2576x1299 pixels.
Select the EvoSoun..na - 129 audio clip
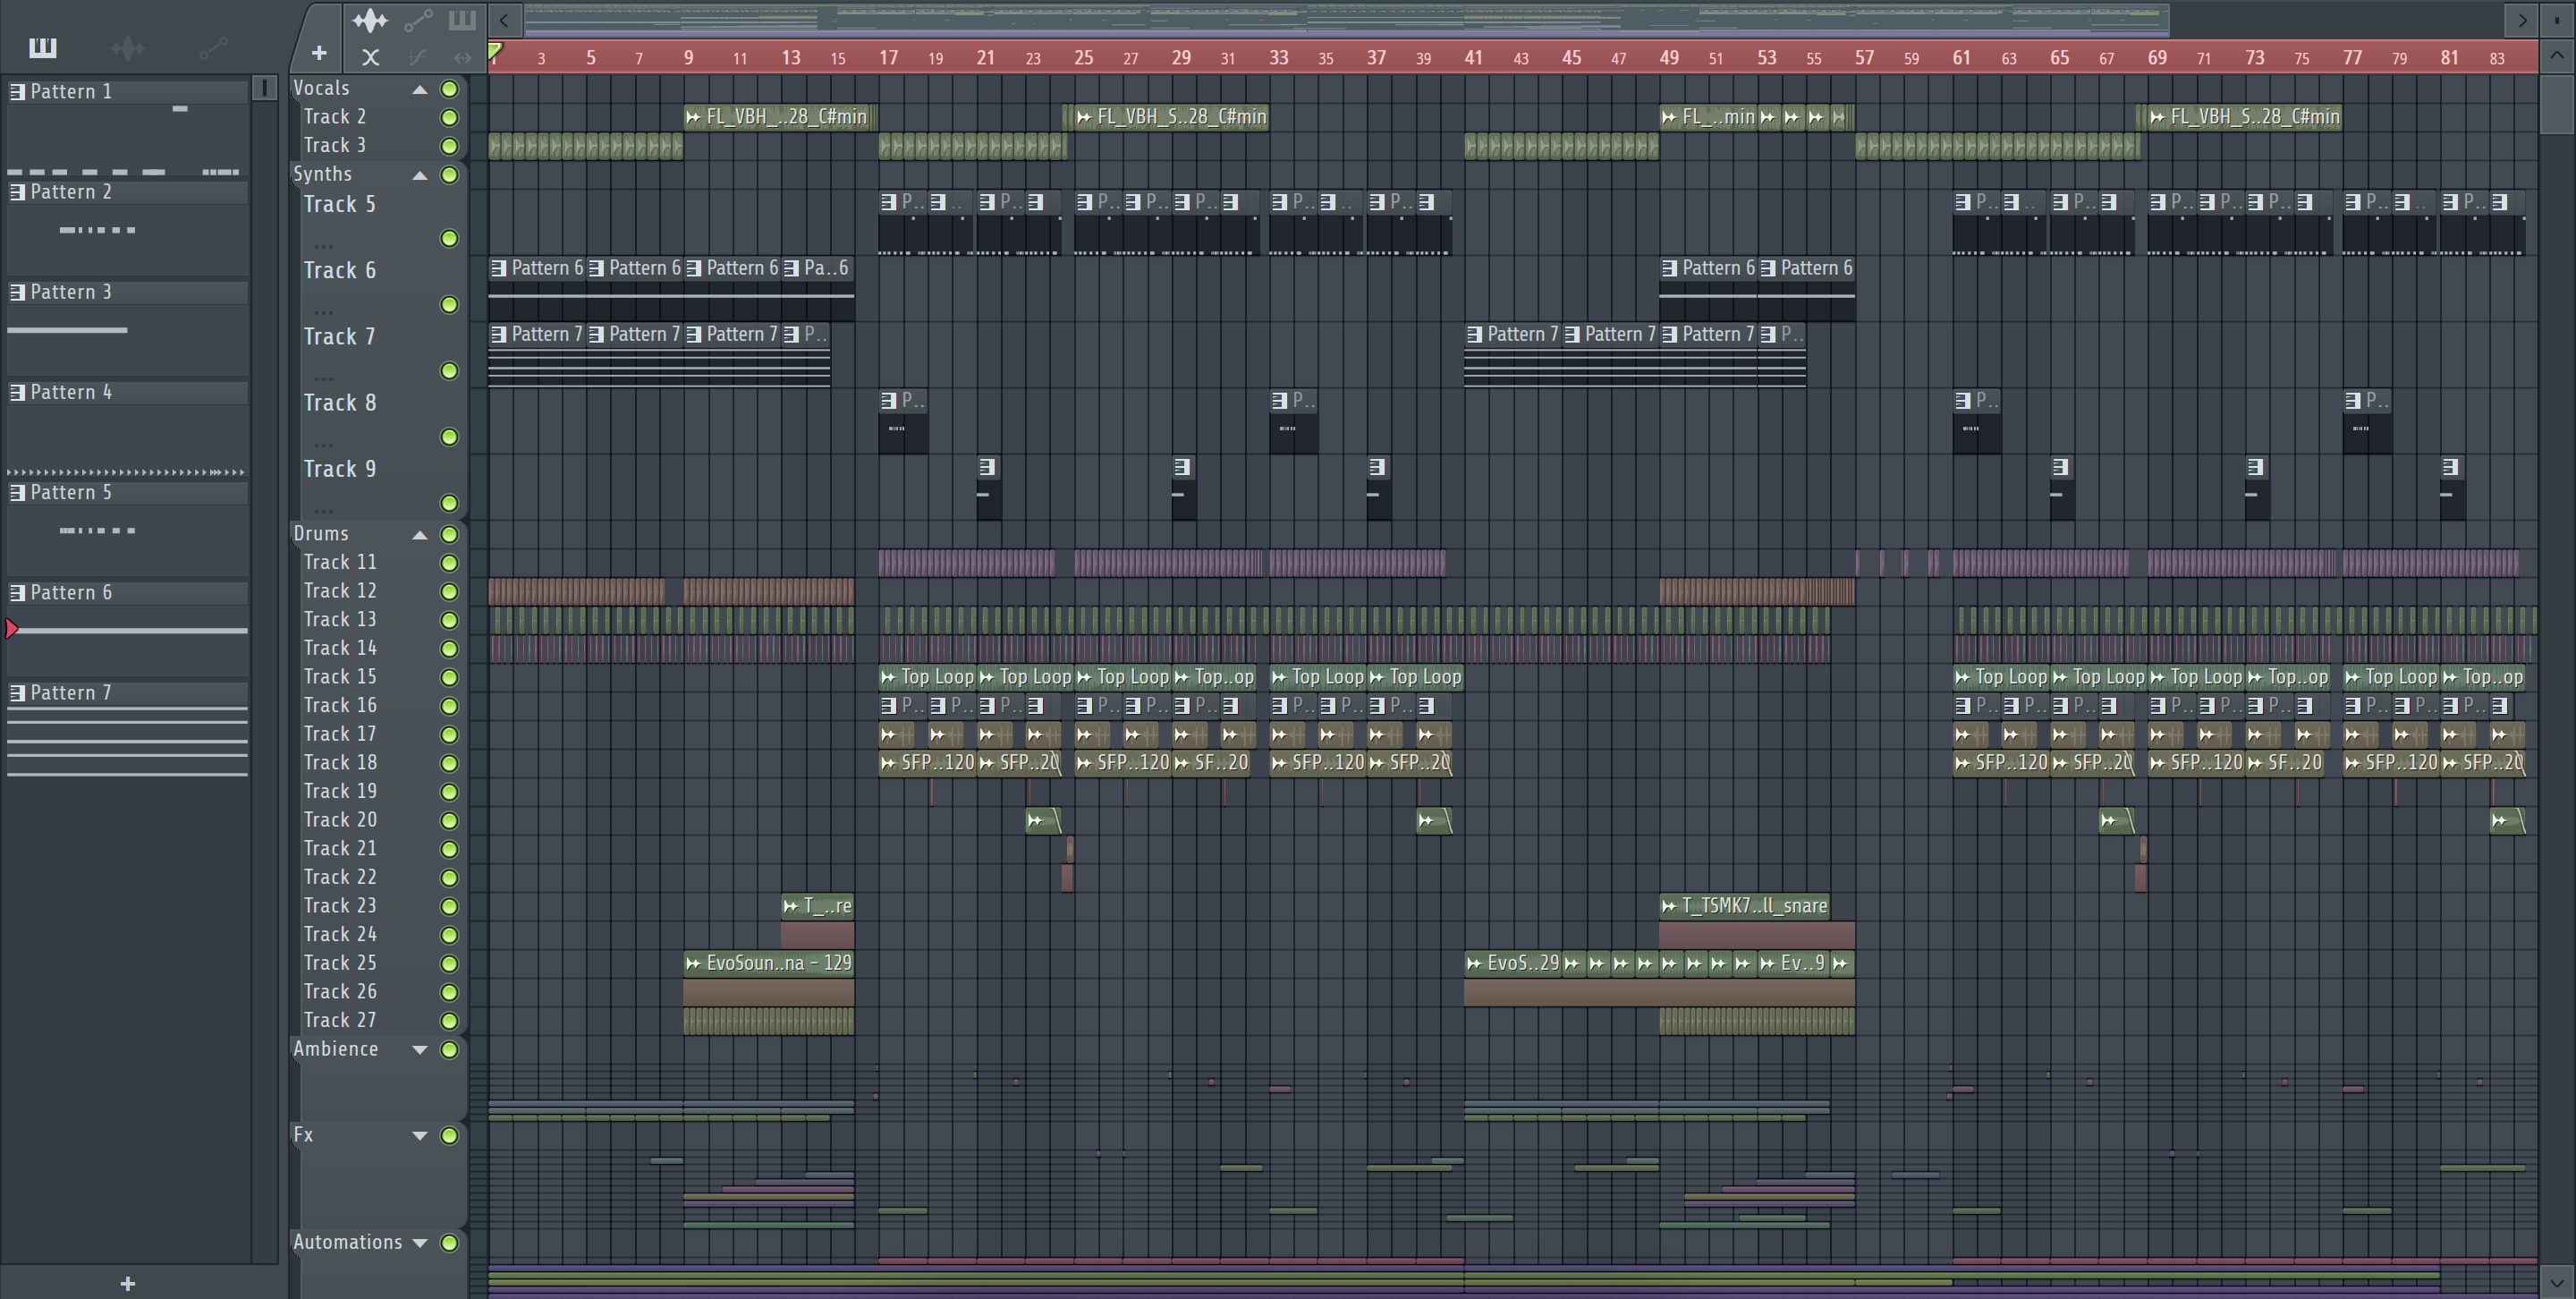pyautogui.click(x=769, y=963)
